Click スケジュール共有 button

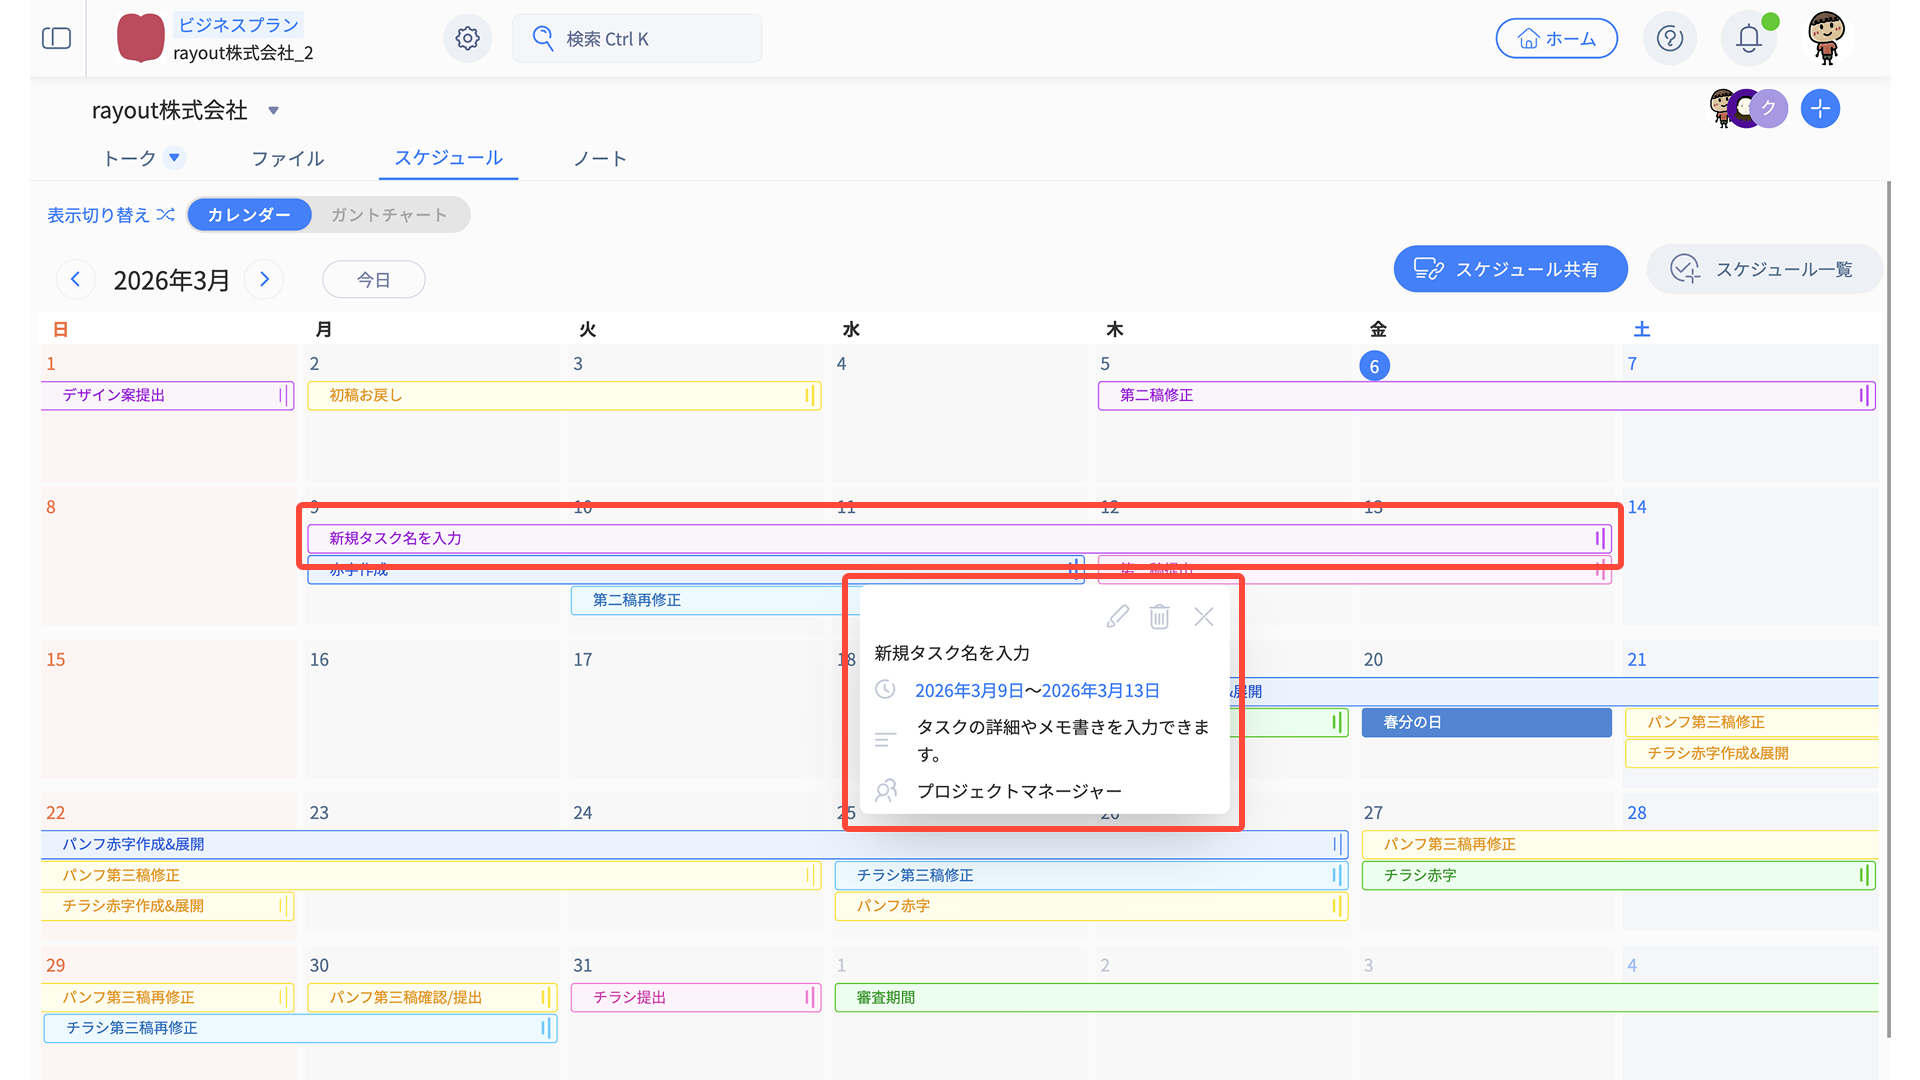pos(1510,269)
